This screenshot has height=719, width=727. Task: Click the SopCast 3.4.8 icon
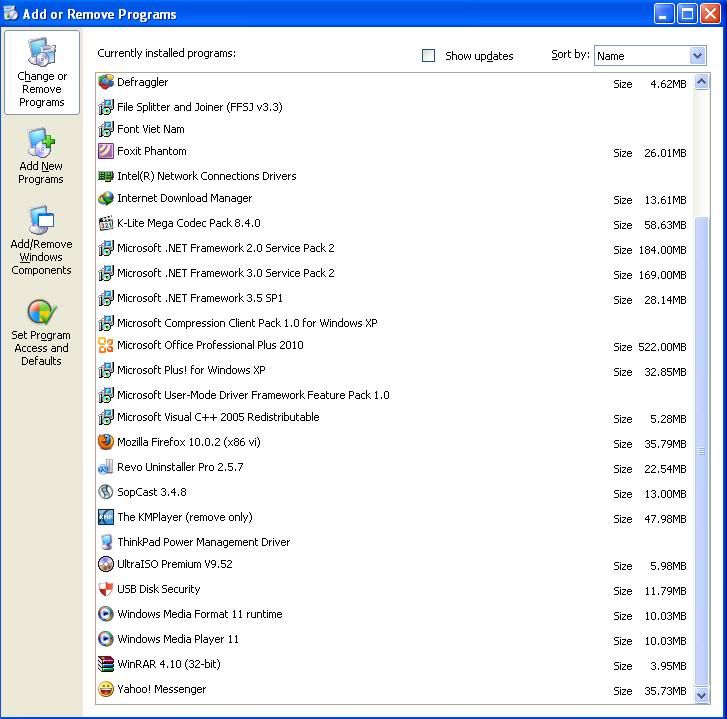(106, 492)
